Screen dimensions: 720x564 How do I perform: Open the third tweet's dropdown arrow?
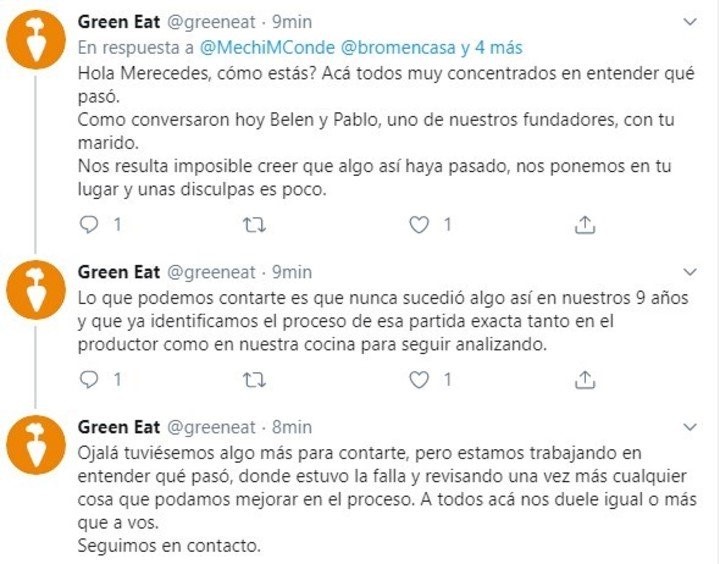tap(690, 426)
